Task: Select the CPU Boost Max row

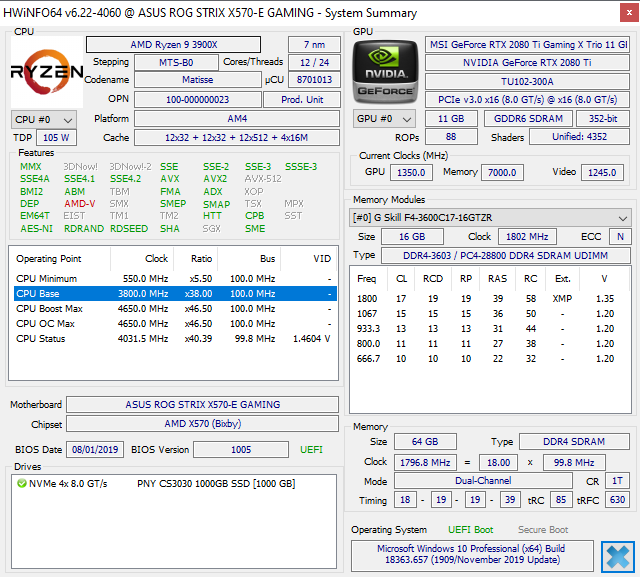Action: [175, 308]
